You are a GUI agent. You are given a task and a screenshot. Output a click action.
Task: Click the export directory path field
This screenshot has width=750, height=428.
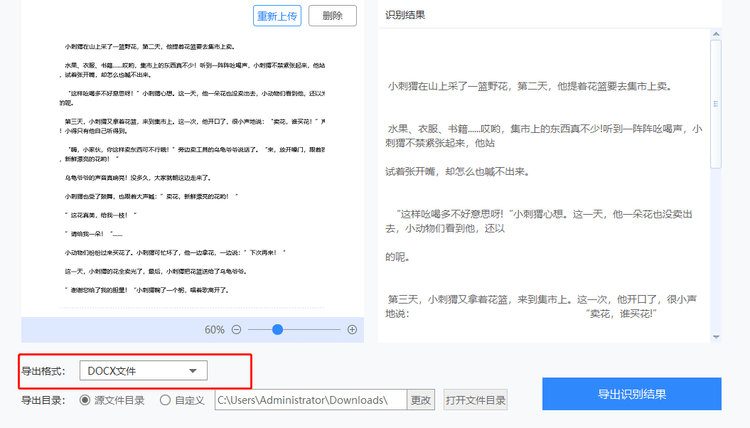(x=311, y=400)
